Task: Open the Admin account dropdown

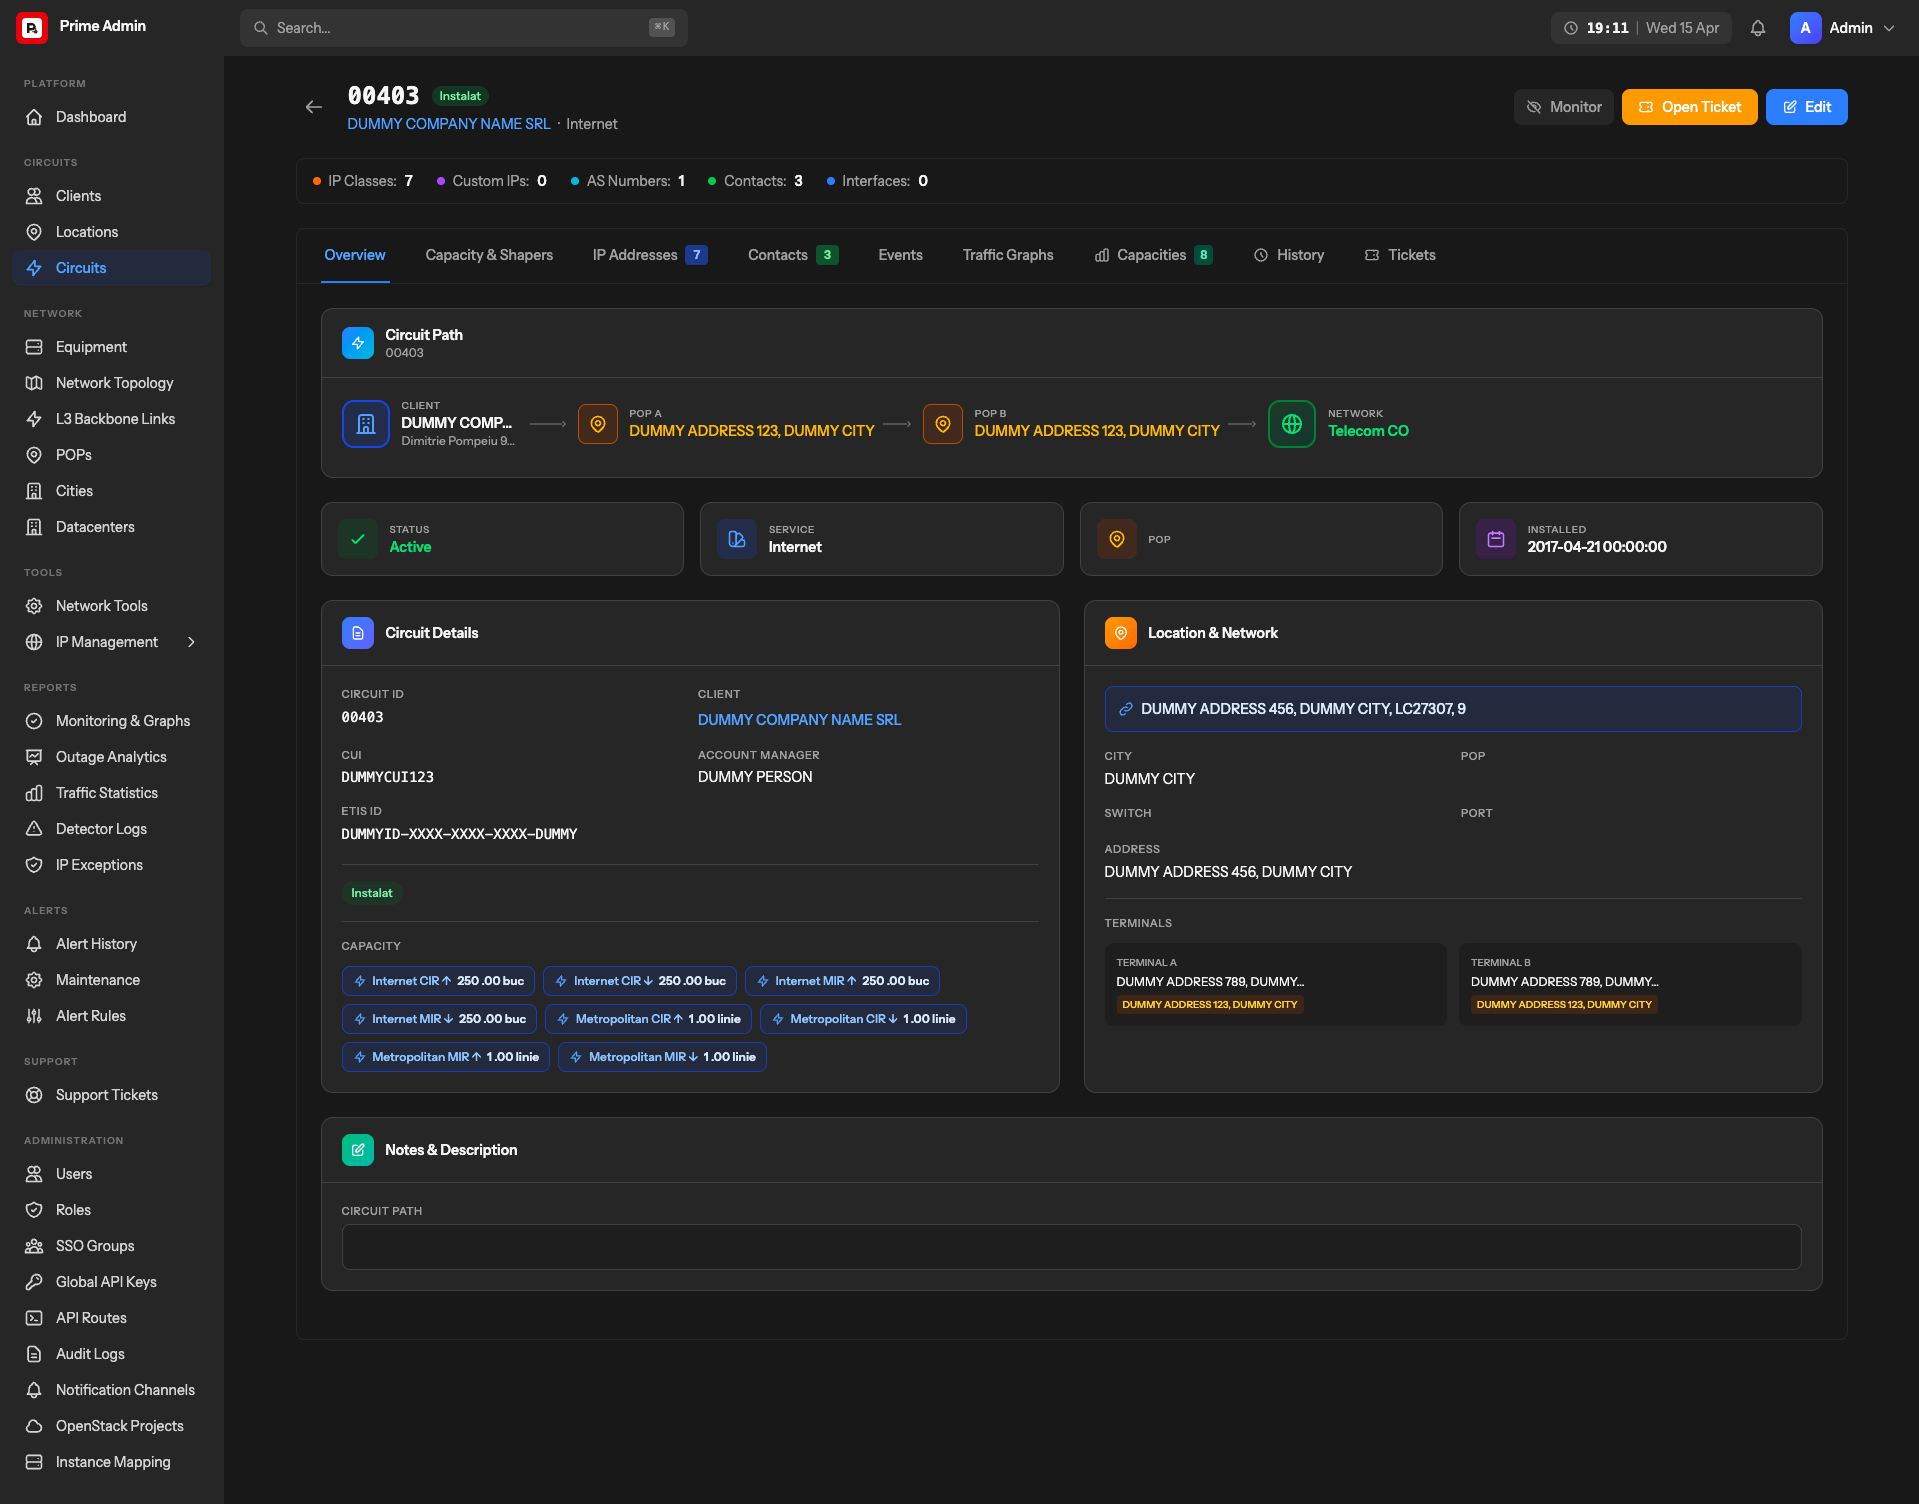Action: 1843,28
